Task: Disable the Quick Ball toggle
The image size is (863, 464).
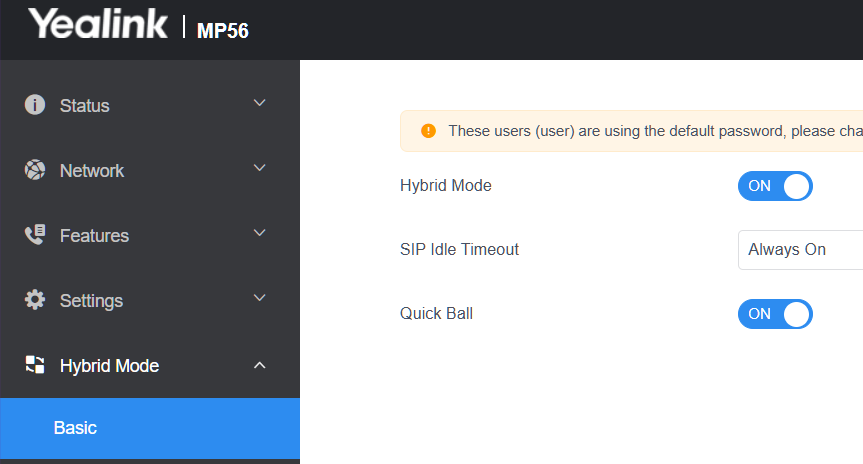Action: (775, 314)
